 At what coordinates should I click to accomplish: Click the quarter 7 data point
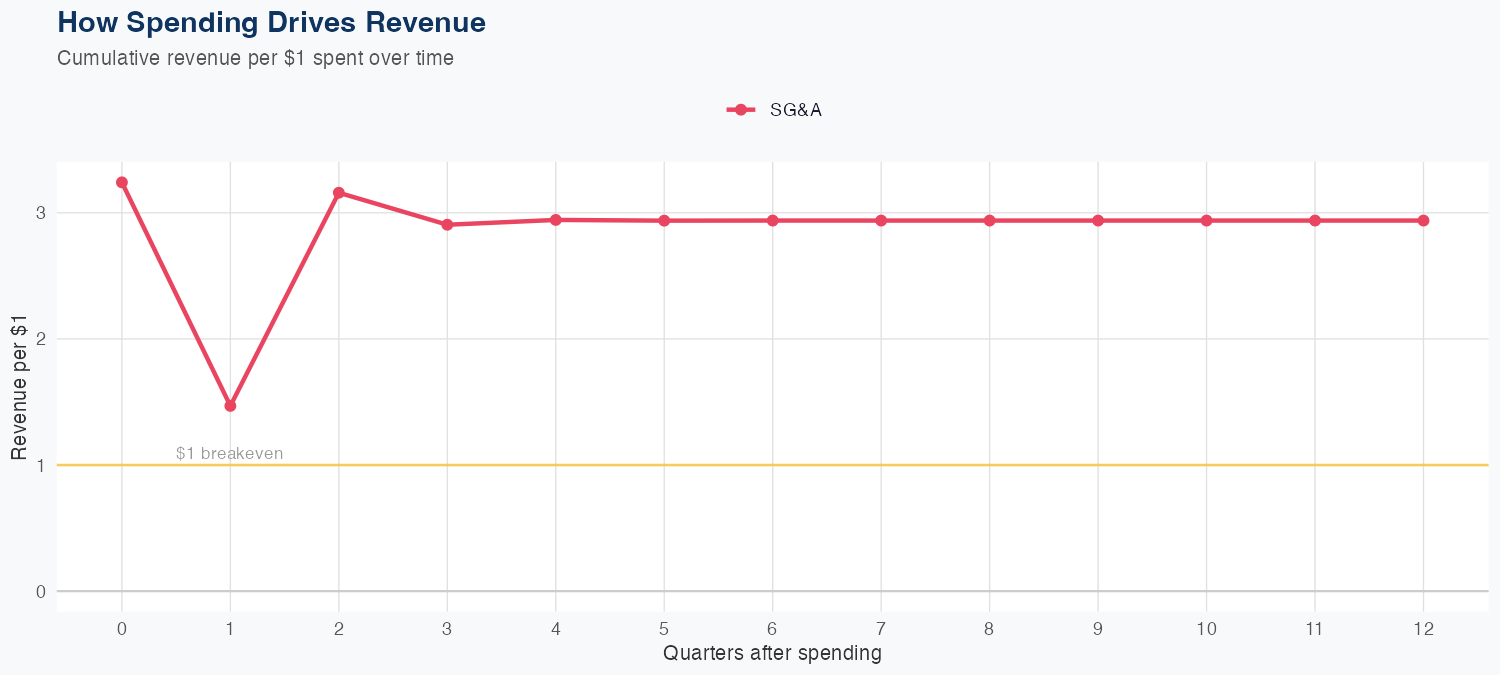pyautogui.click(x=881, y=221)
